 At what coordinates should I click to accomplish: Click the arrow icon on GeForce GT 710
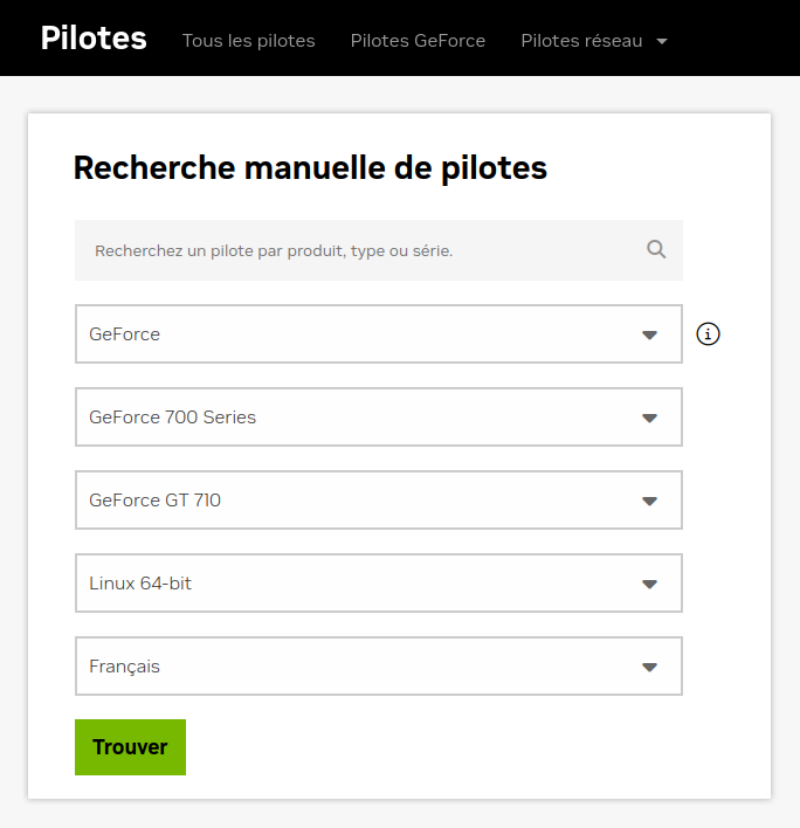tap(650, 501)
